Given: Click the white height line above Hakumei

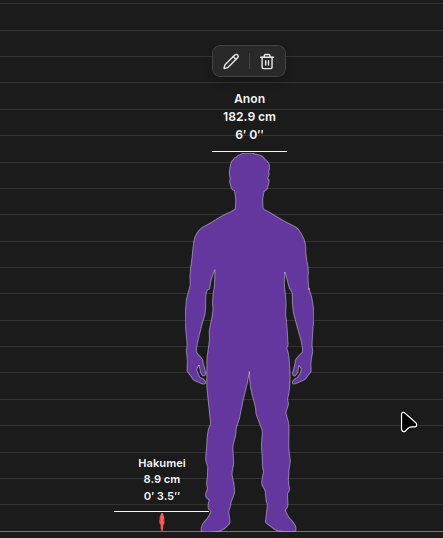Looking at the screenshot, I should coord(161,511).
